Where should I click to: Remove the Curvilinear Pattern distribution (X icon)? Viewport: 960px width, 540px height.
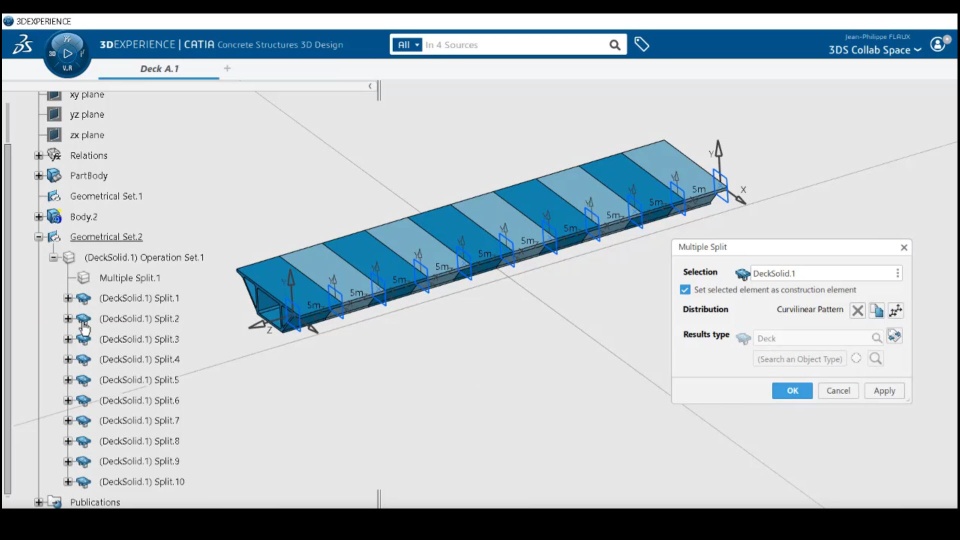tap(858, 310)
